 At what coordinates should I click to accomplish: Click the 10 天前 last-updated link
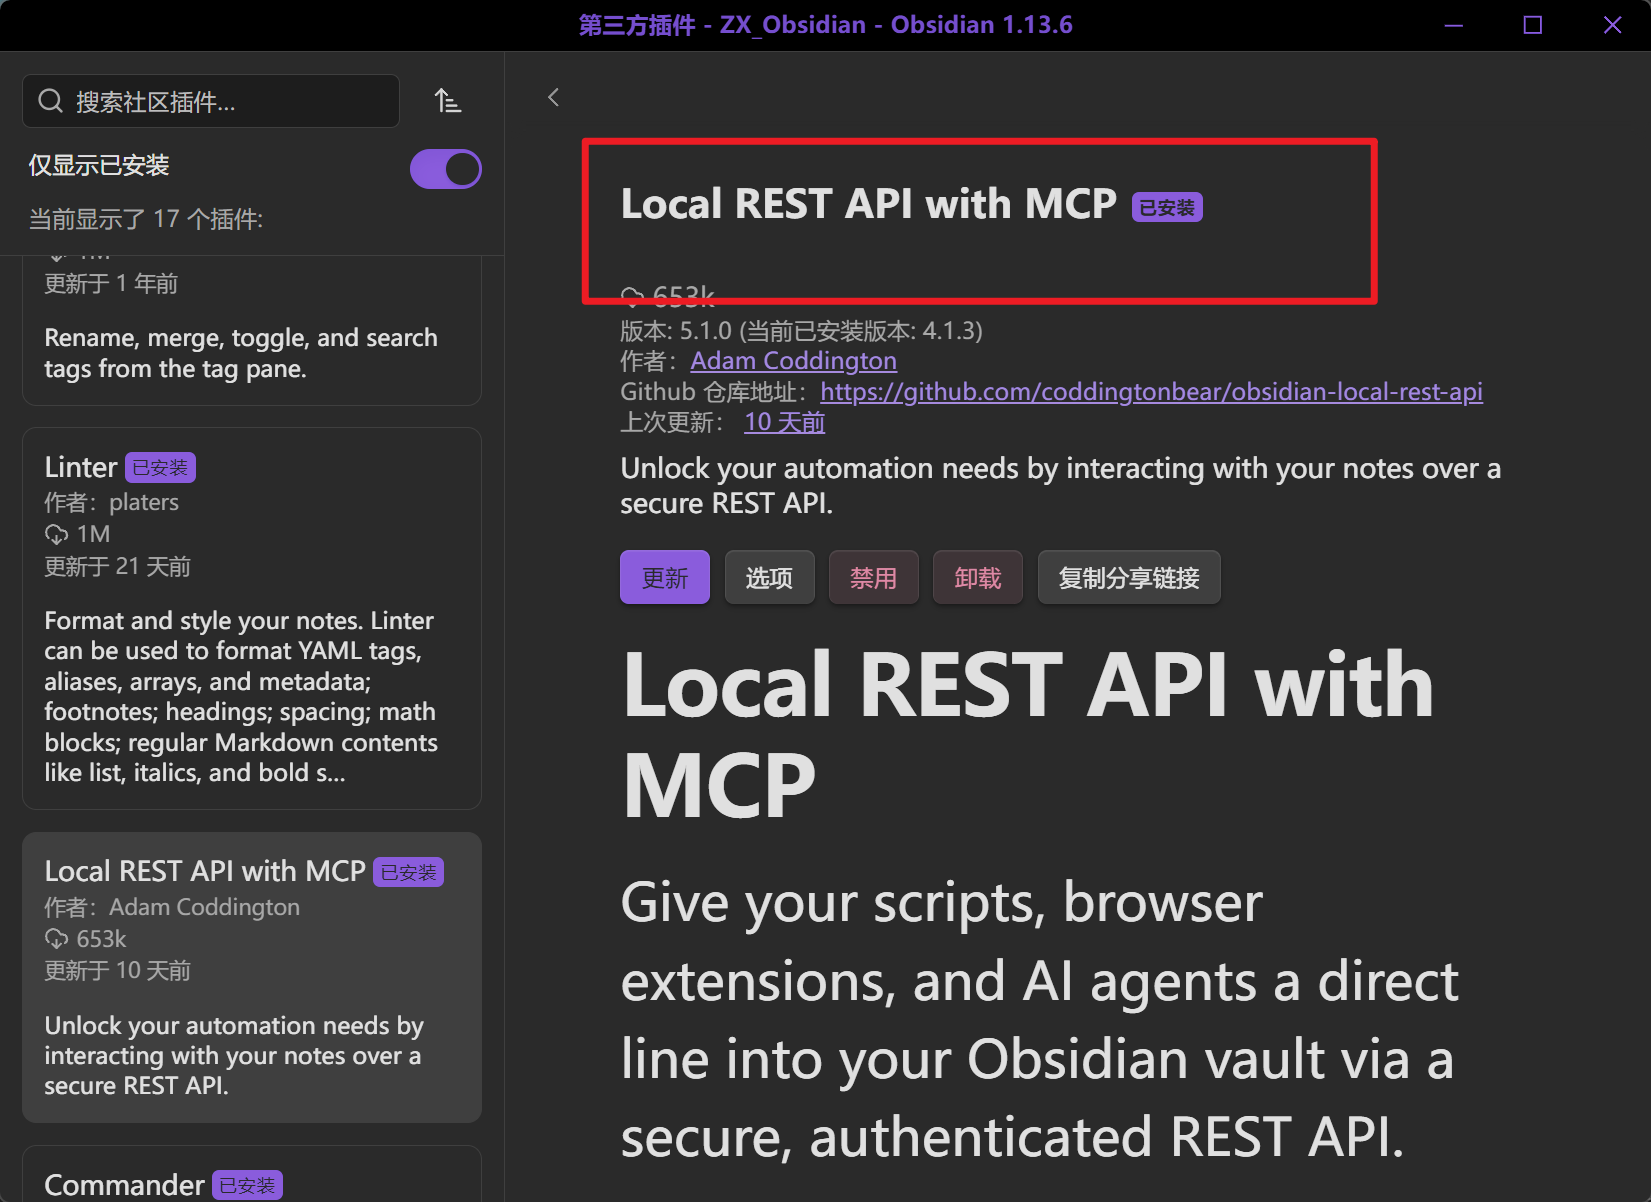[784, 422]
